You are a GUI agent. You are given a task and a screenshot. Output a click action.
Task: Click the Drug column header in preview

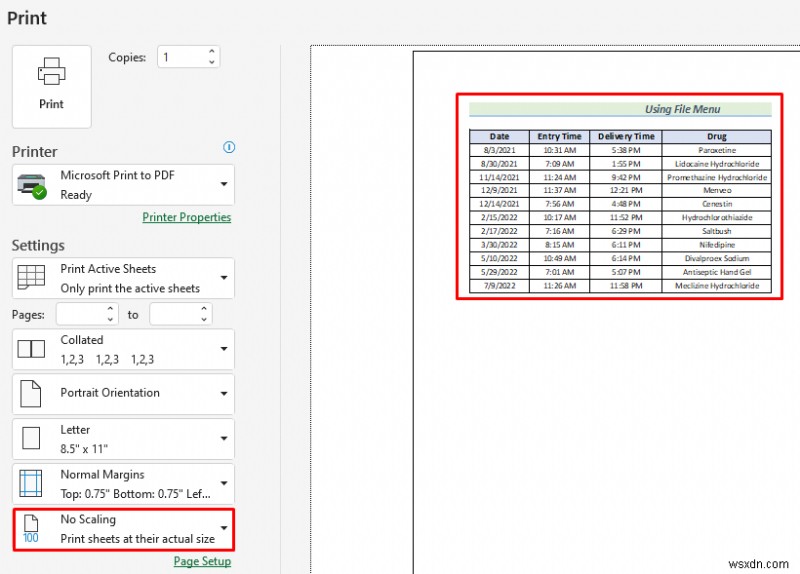(717, 136)
